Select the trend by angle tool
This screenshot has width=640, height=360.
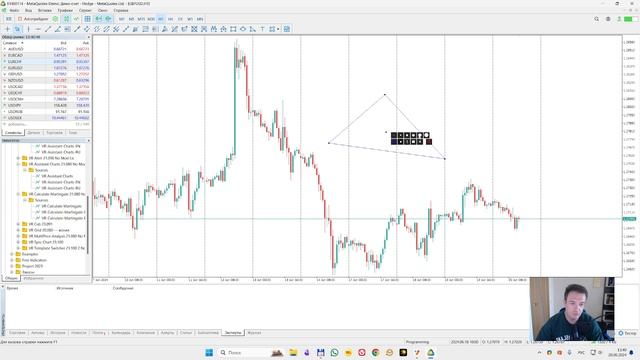pos(58,29)
